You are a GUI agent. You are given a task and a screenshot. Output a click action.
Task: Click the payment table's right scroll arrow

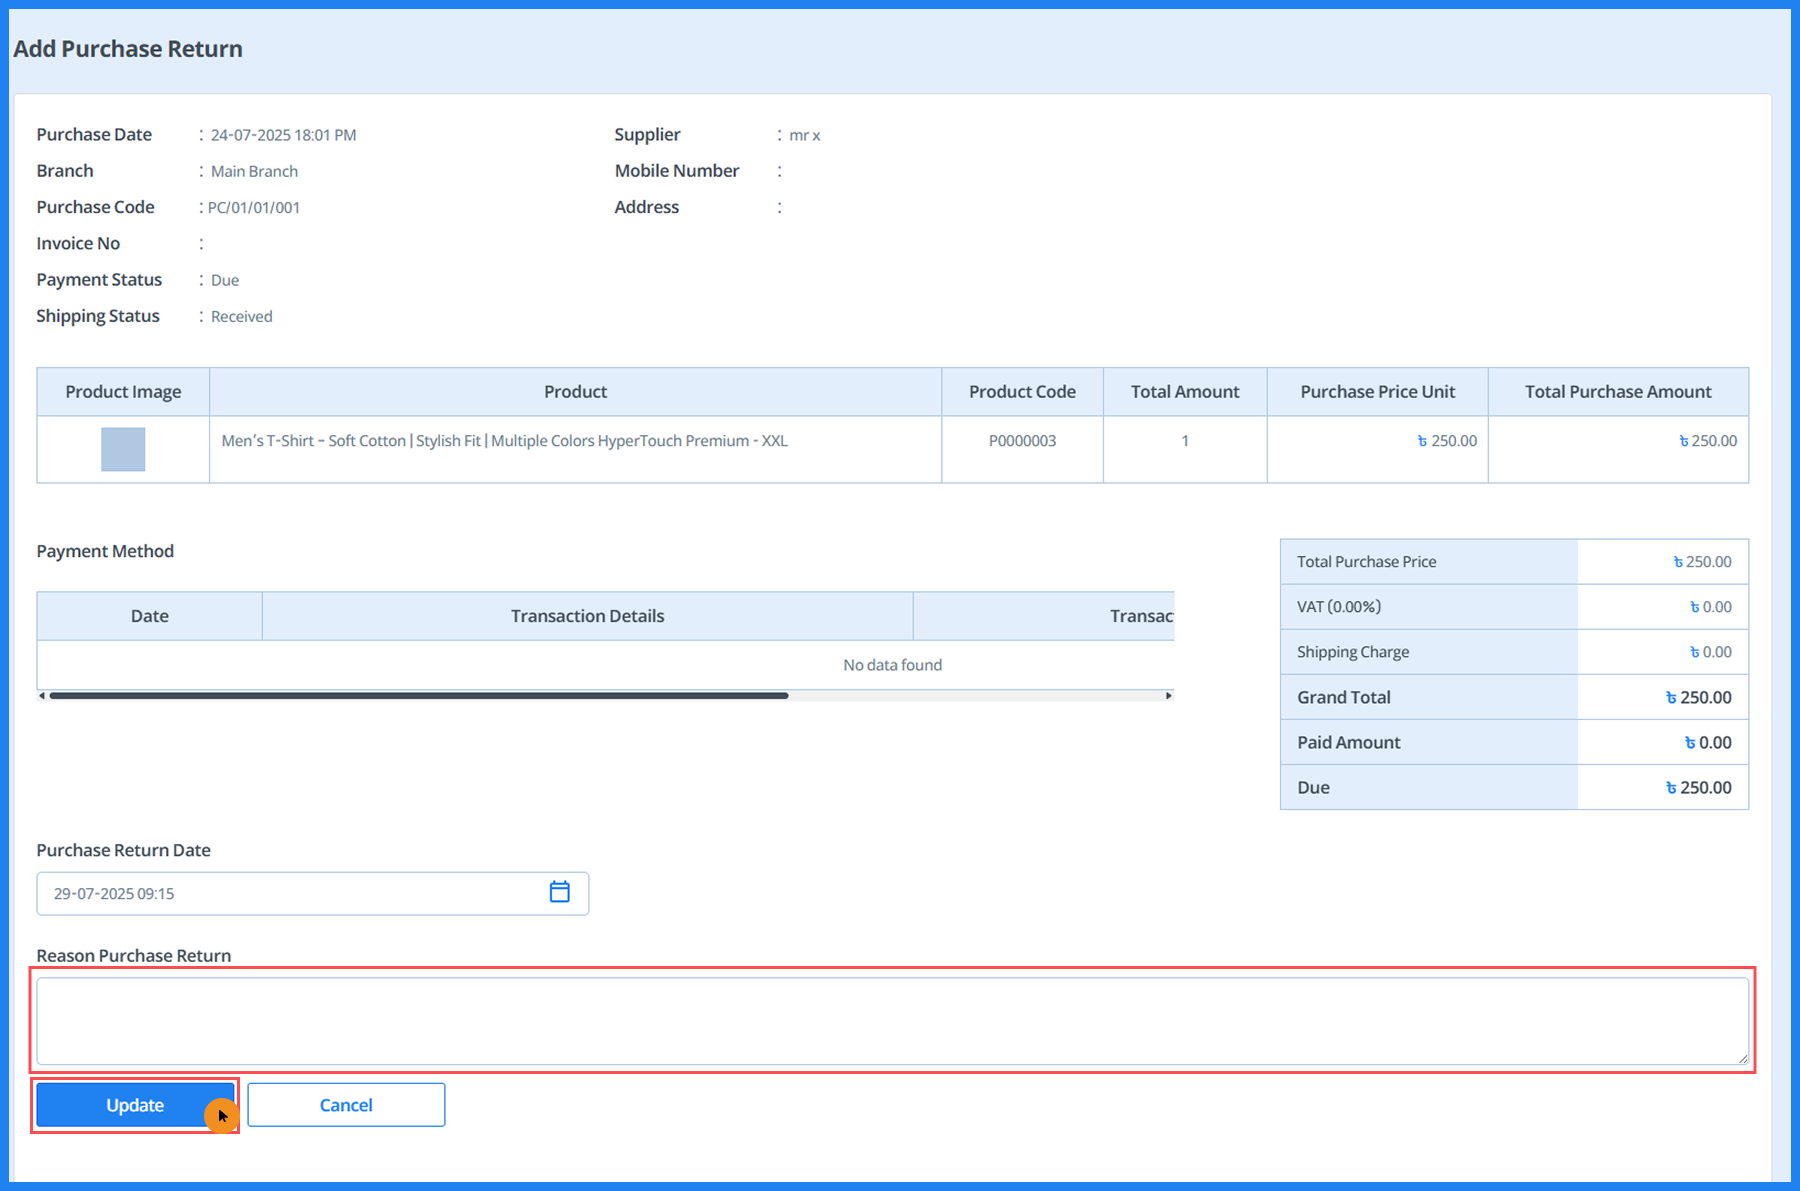point(1168,695)
